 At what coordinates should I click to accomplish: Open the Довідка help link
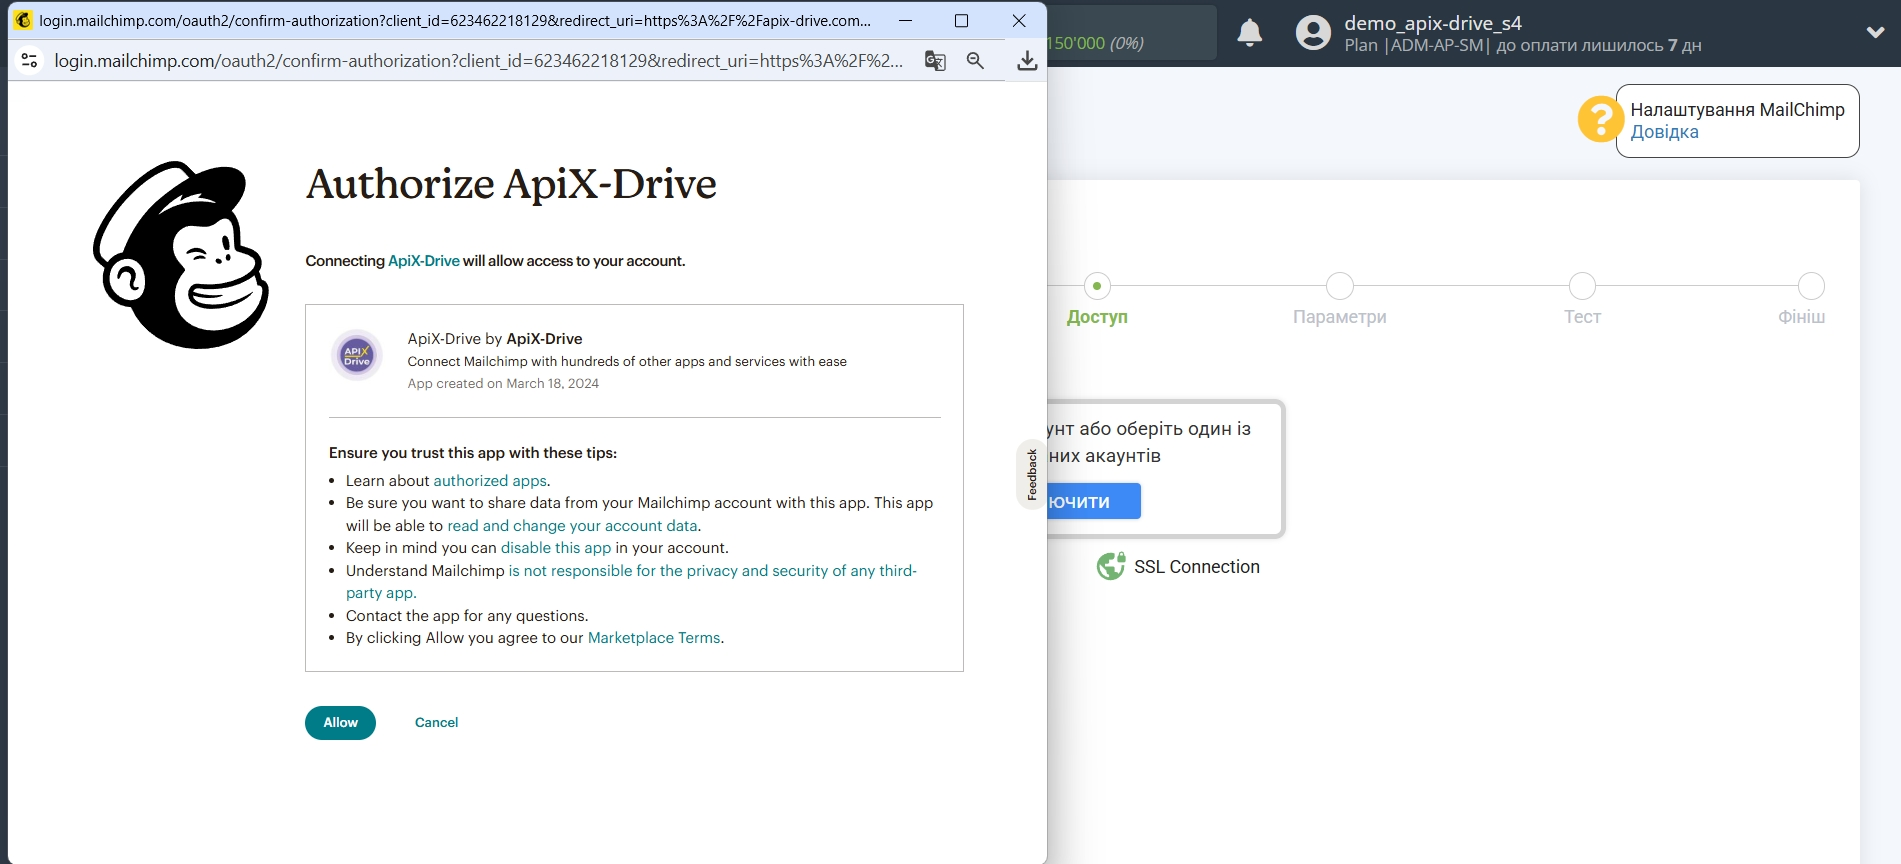tap(1664, 132)
